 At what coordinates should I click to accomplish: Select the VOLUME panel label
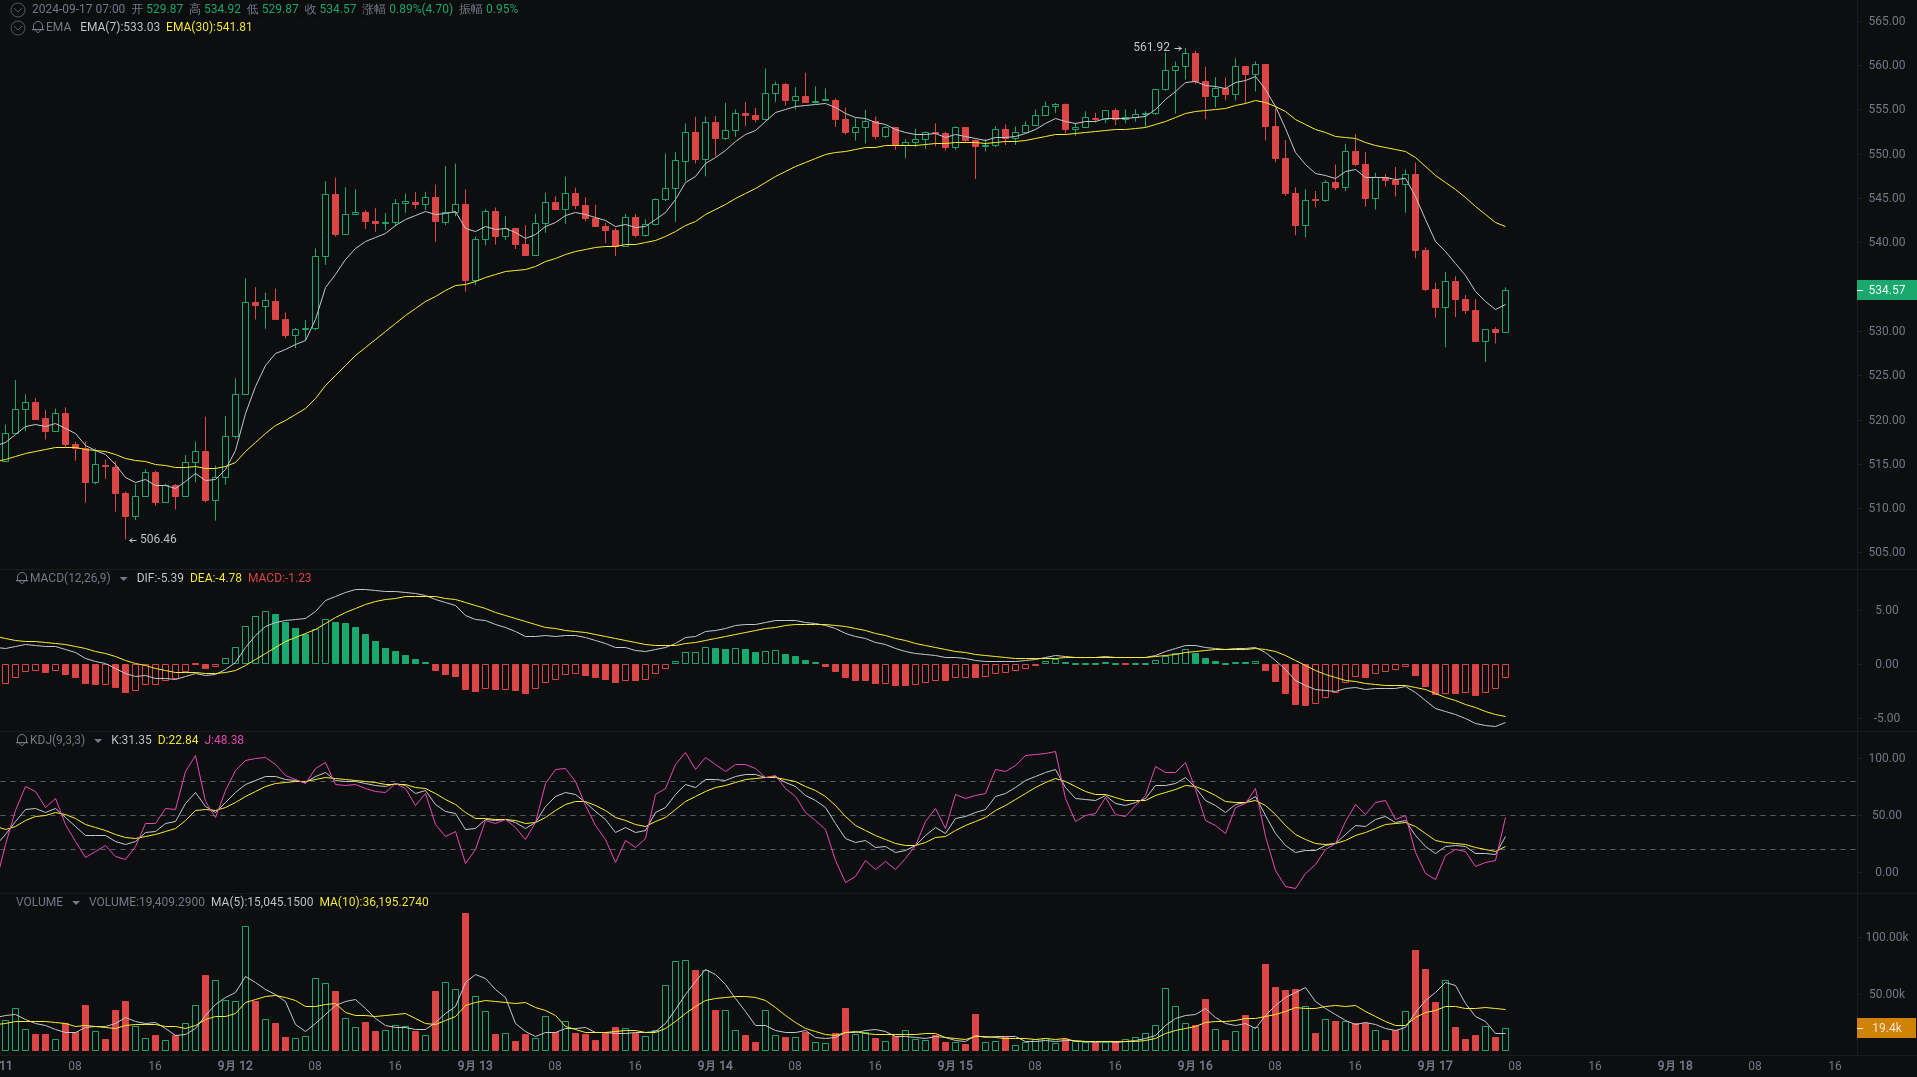pos(38,901)
